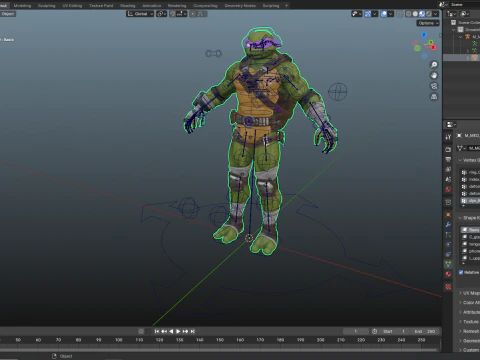The image size is (480, 360).
Task: Open Object Constraints properties tab
Action: click(448, 254)
